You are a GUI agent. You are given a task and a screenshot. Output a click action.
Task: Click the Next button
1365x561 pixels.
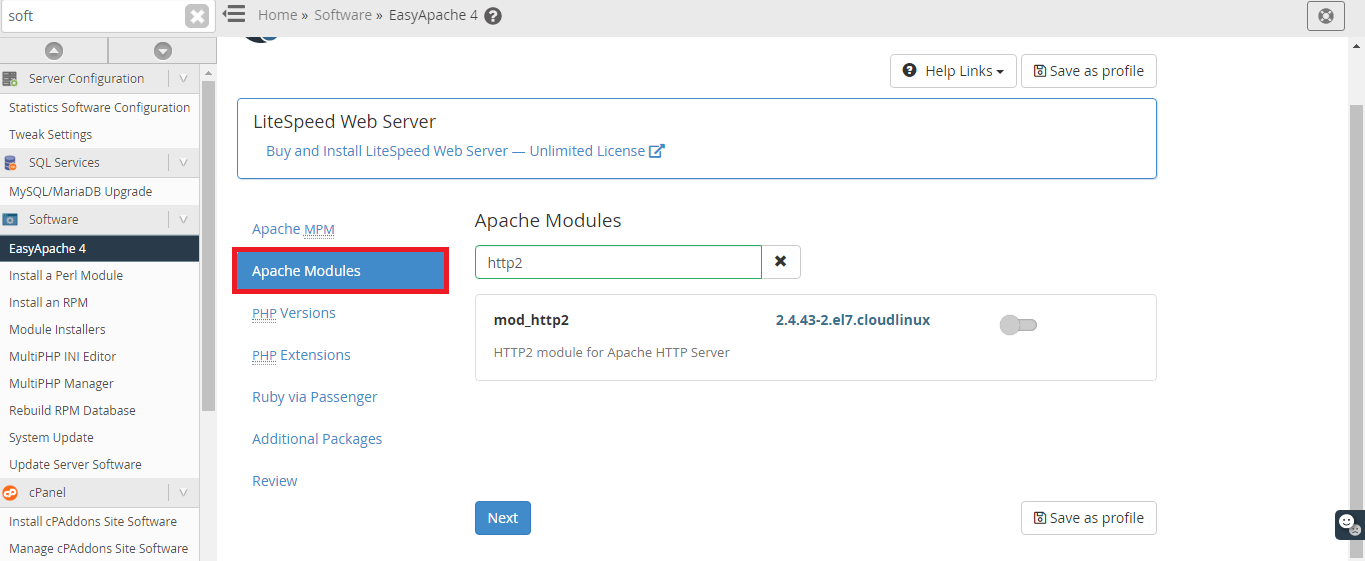click(503, 518)
